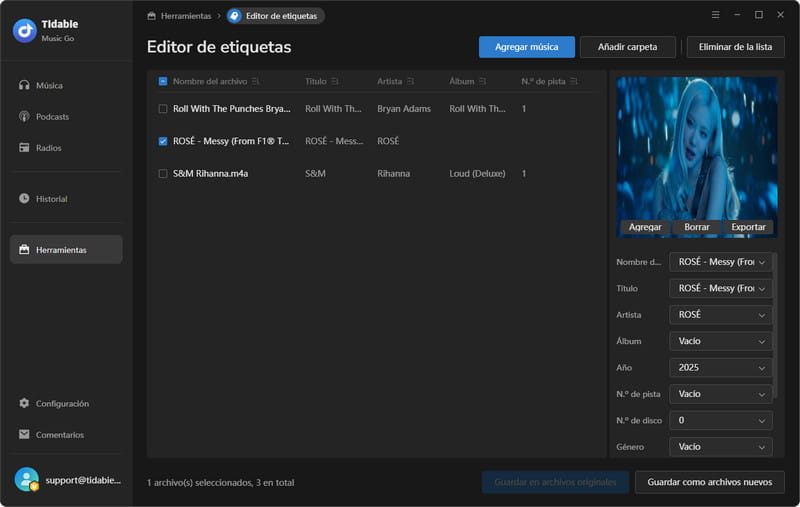800x507 pixels.
Task: Click Guardar en archivos originales
Action: point(555,482)
